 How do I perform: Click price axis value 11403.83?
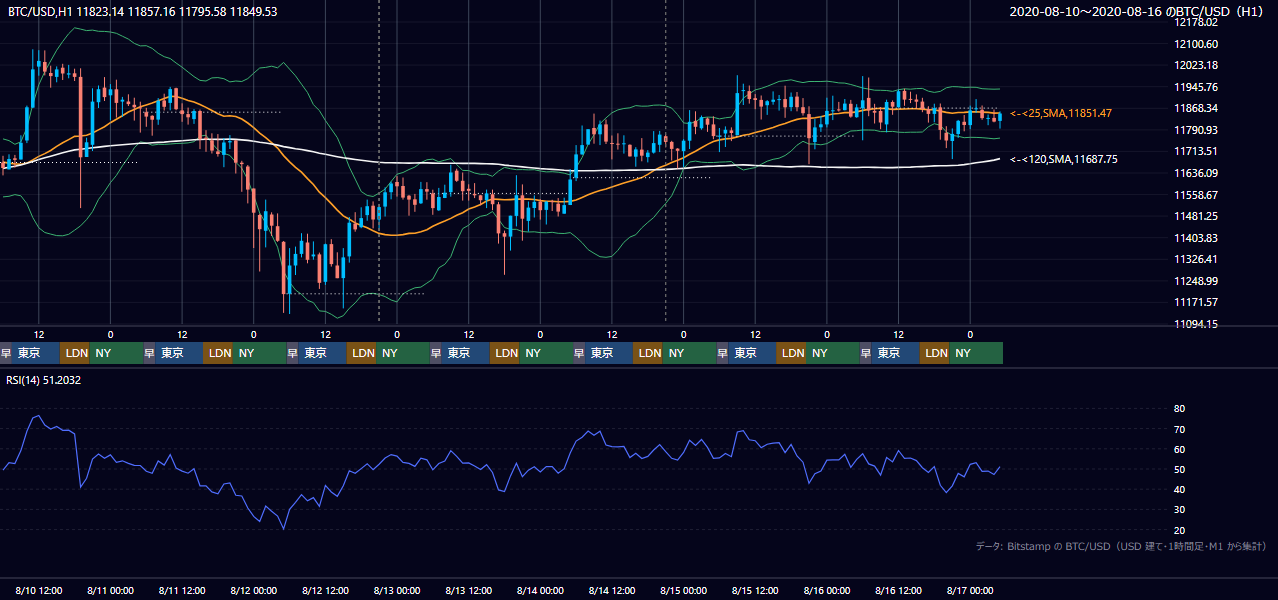click(1196, 238)
